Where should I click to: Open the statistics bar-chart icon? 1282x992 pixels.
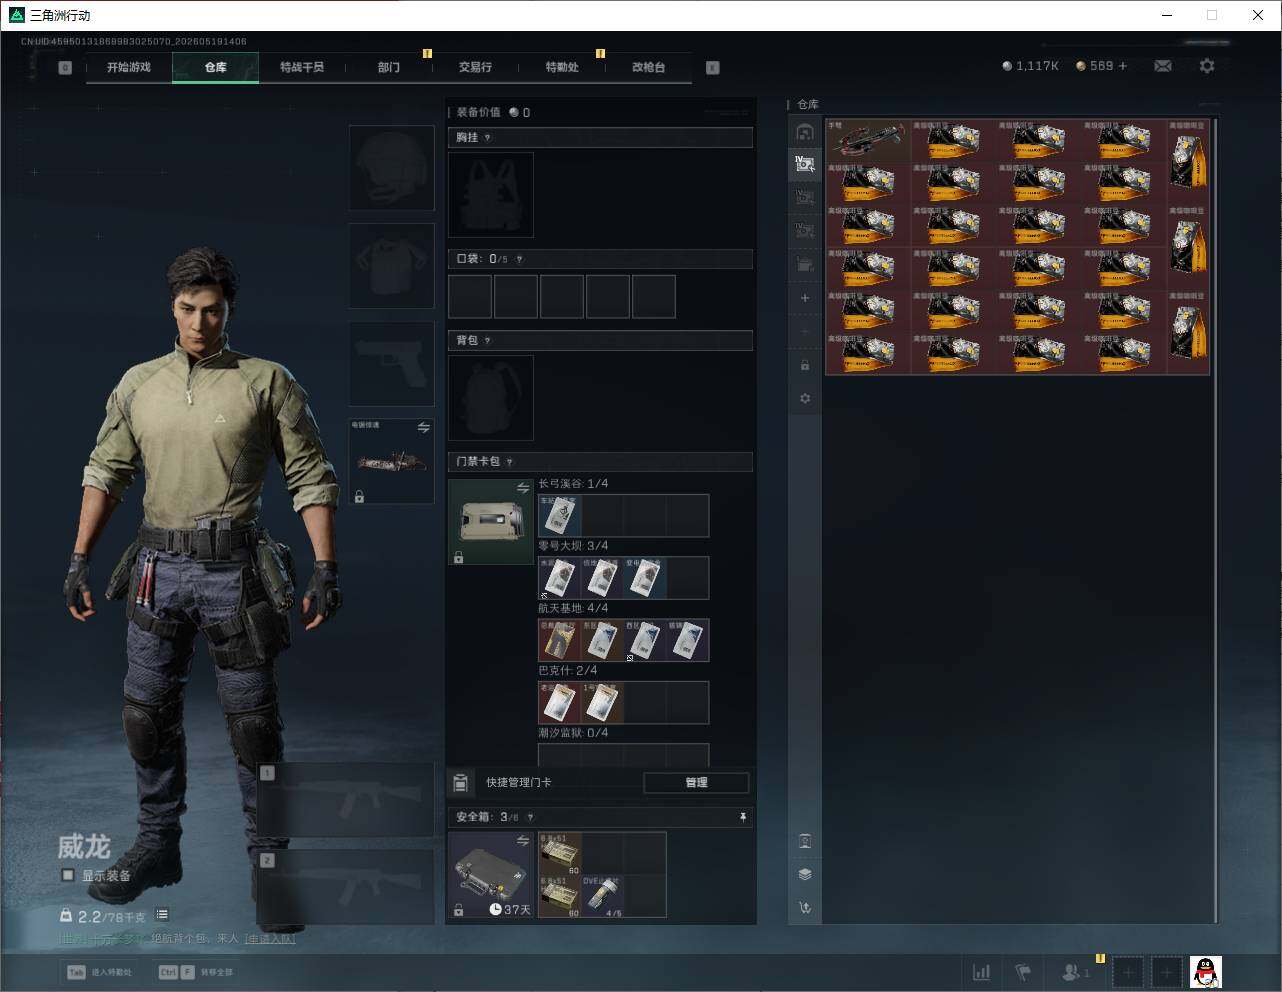tap(982, 972)
